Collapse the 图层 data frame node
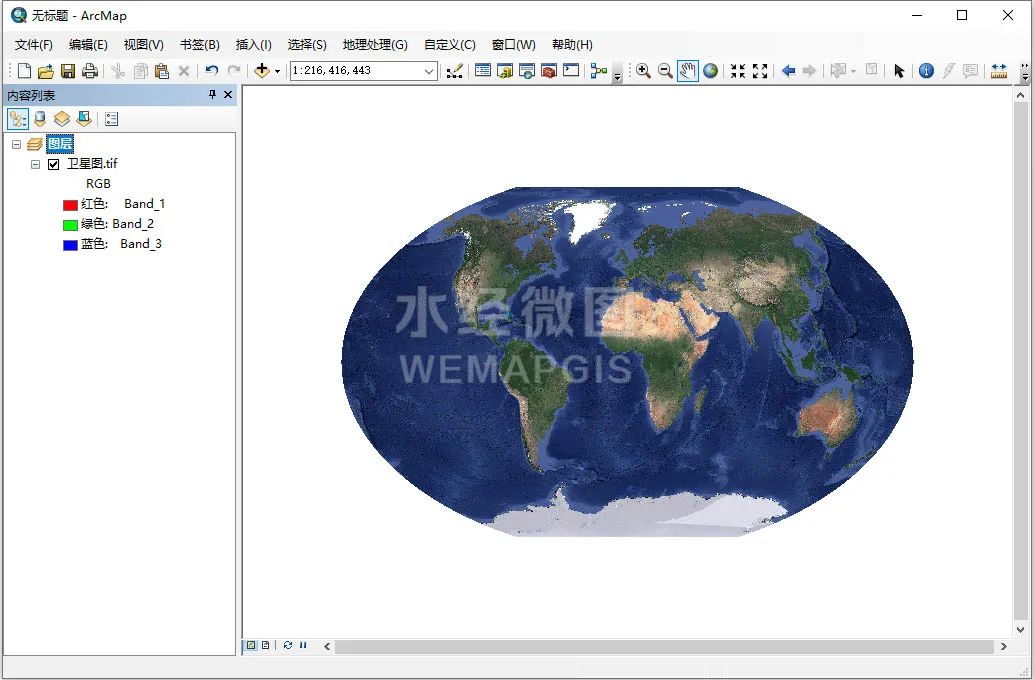Screen dimensions: 1034x680 (16, 143)
